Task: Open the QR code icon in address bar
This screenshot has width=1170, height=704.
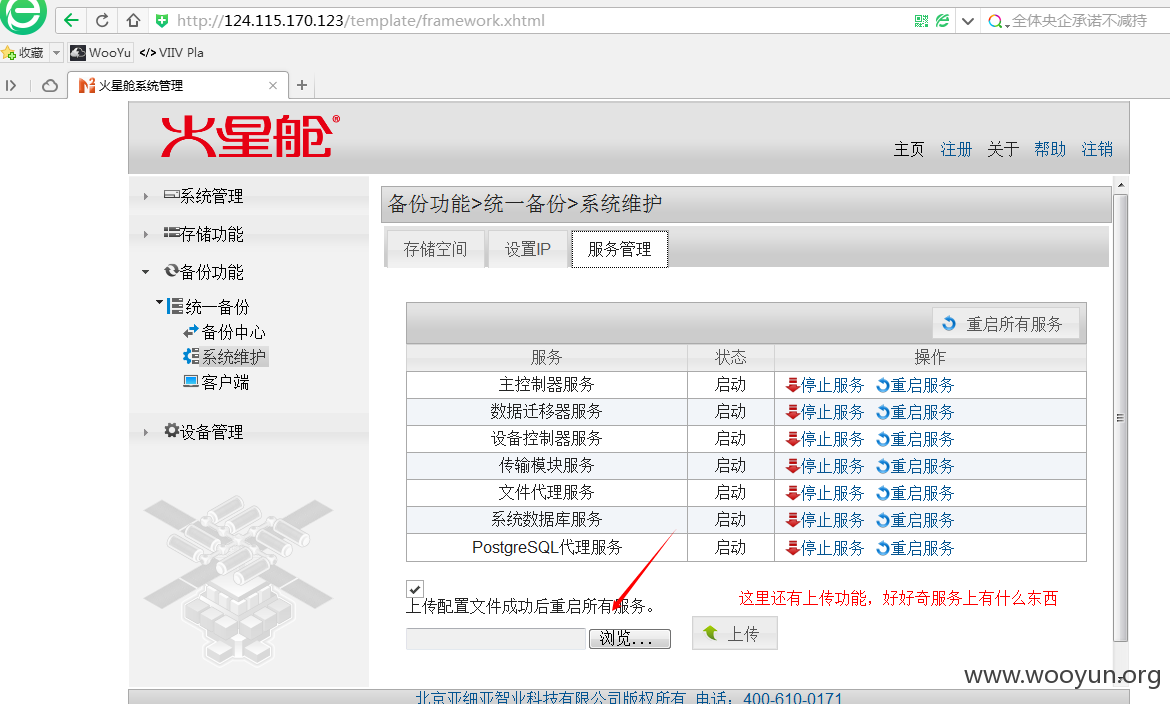Action: [x=922, y=21]
